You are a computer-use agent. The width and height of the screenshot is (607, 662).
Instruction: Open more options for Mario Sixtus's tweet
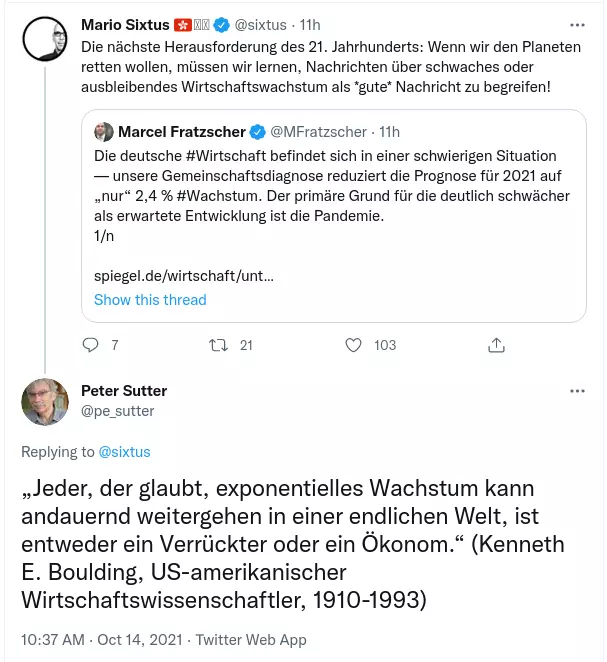point(577,25)
